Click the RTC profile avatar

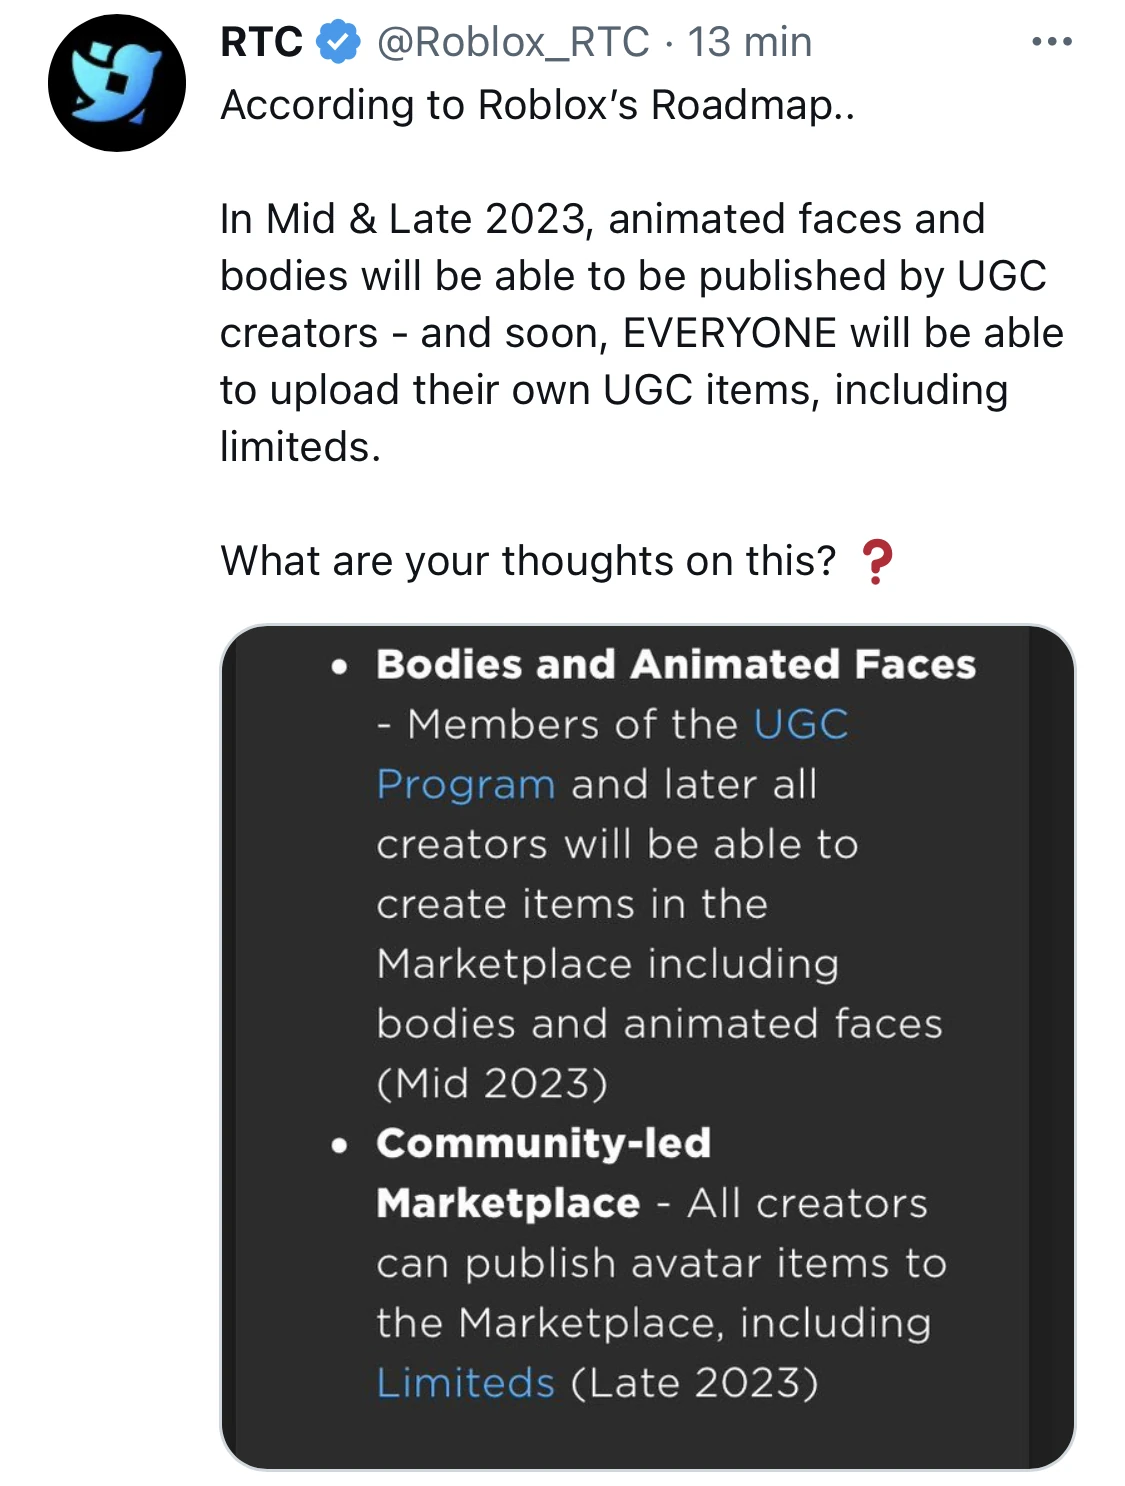117,83
